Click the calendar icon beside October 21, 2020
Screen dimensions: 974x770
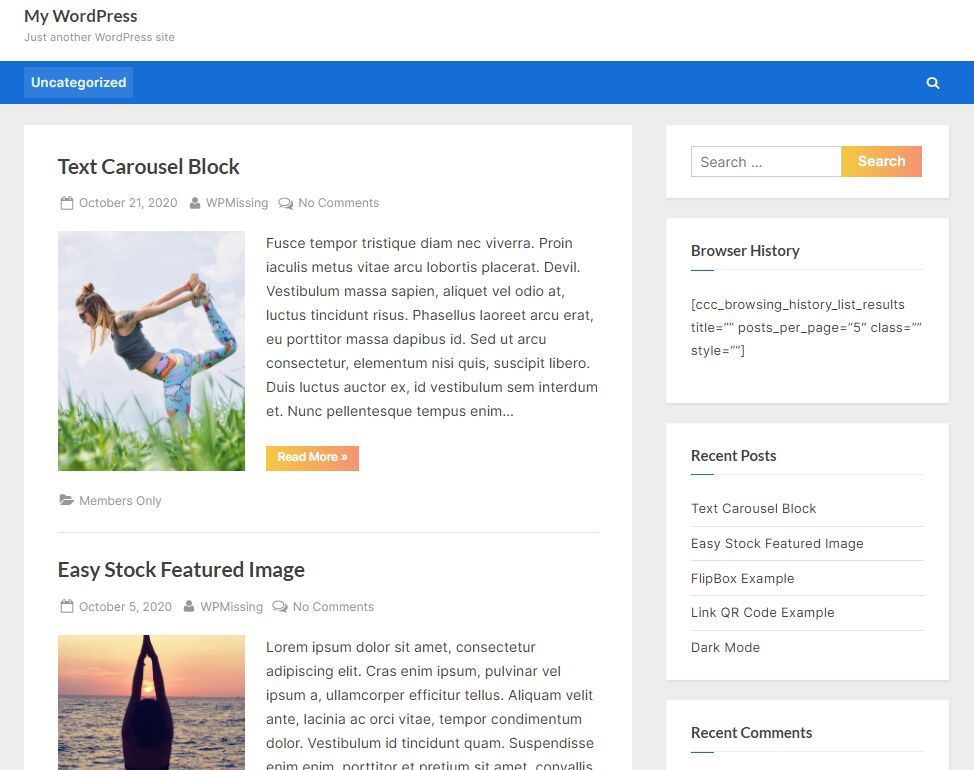(66, 202)
